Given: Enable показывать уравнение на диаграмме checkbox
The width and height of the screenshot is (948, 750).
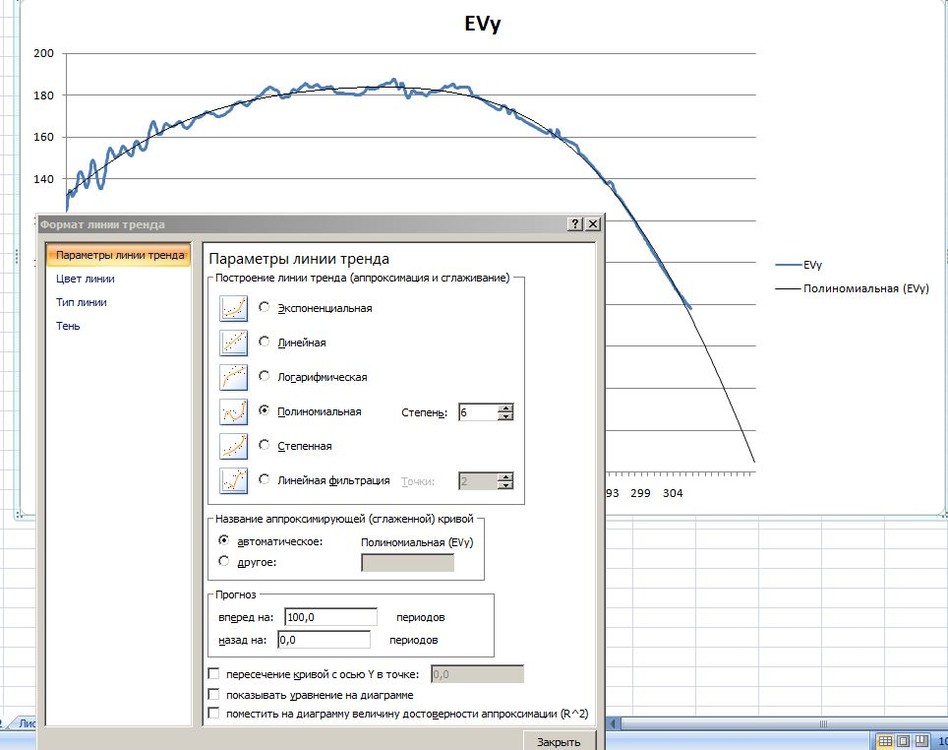Looking at the screenshot, I should [213, 694].
